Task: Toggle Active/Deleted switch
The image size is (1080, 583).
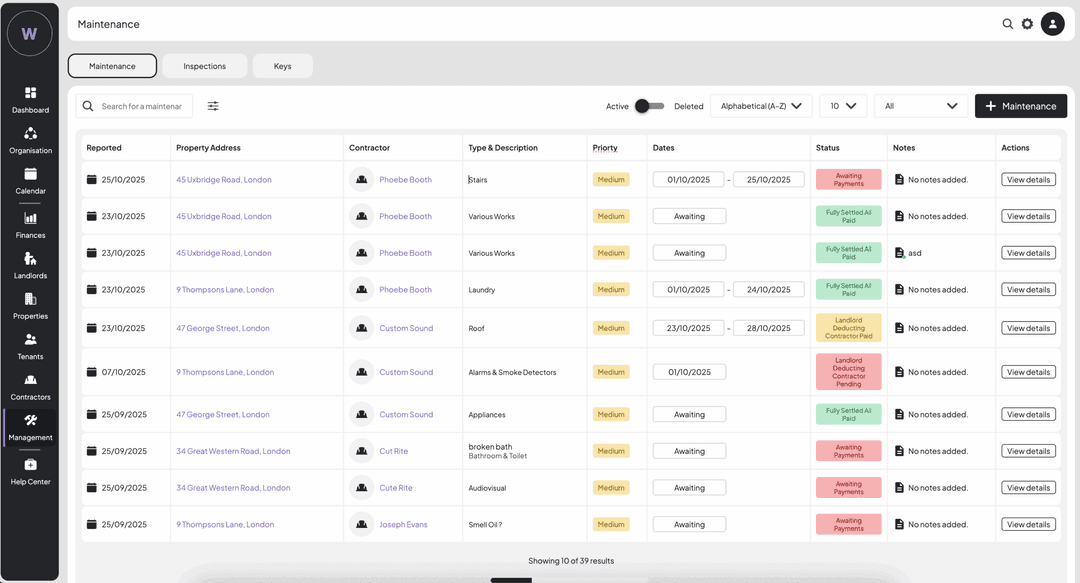Action: 650,106
